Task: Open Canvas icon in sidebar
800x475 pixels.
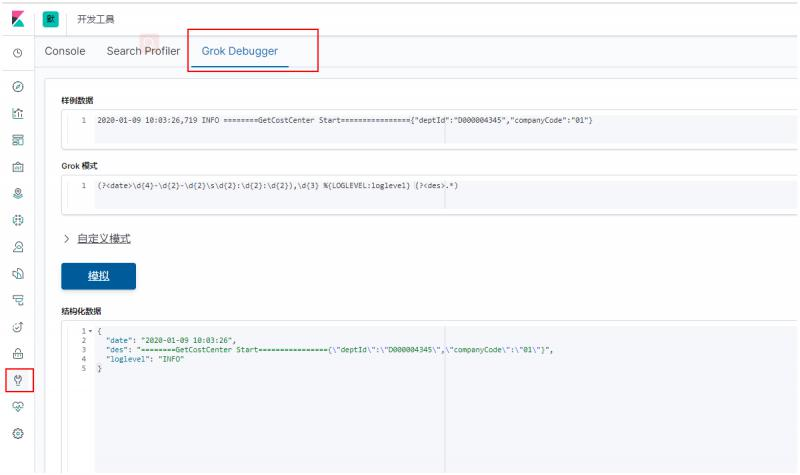Action: pos(18,167)
